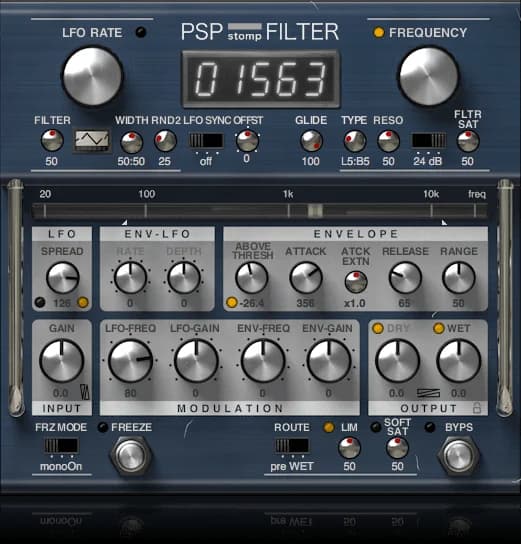Image resolution: width=521 pixels, height=544 pixels.
Task: Click the LFO-FREQ value 80
Action: pos(130,393)
